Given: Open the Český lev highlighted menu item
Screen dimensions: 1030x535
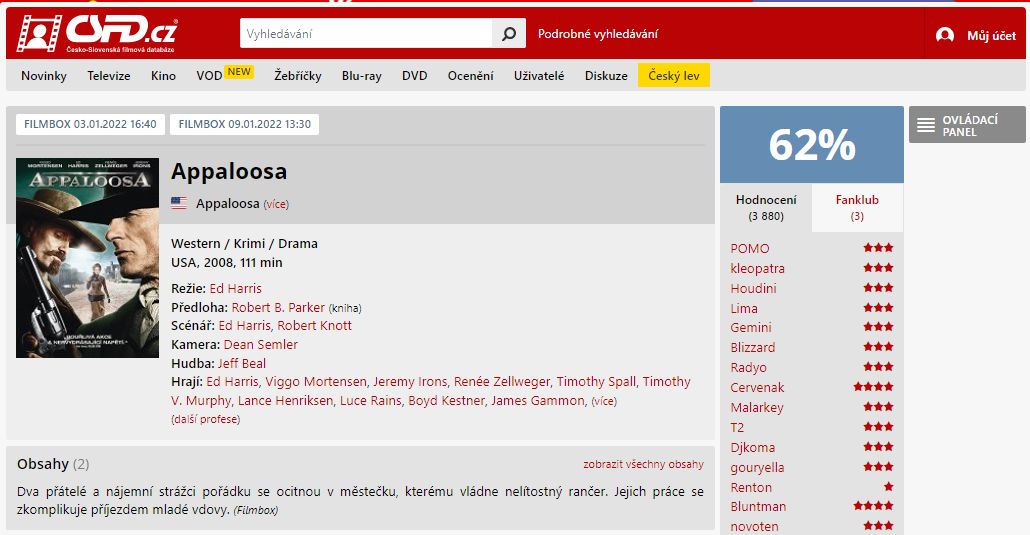Looking at the screenshot, I should pyautogui.click(x=673, y=76).
